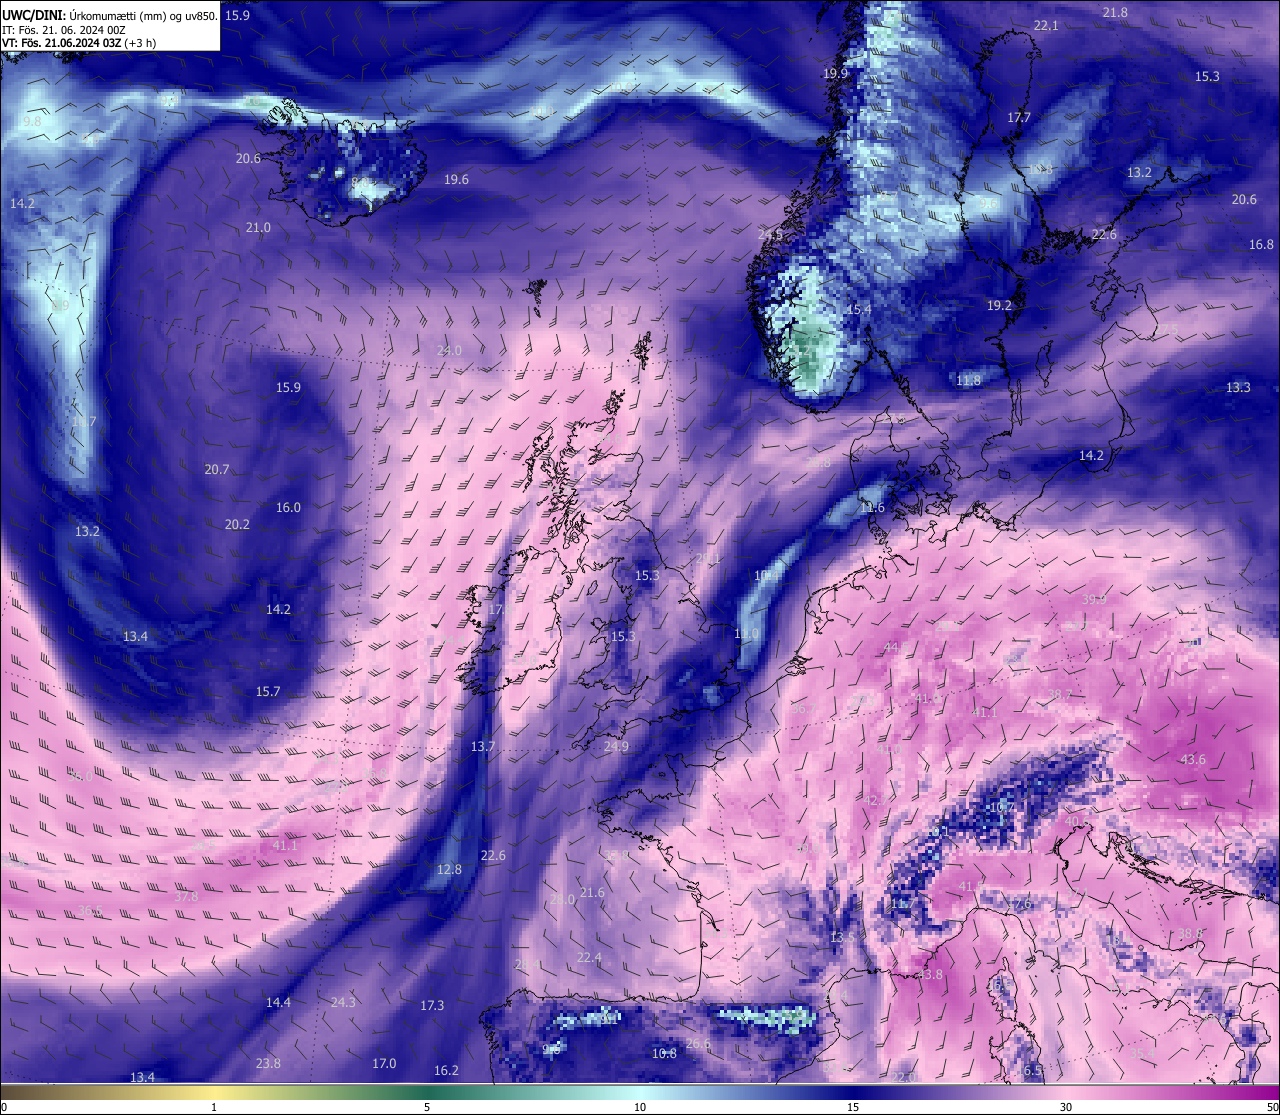
Task: Click the map value 19.2
Action: point(999,306)
